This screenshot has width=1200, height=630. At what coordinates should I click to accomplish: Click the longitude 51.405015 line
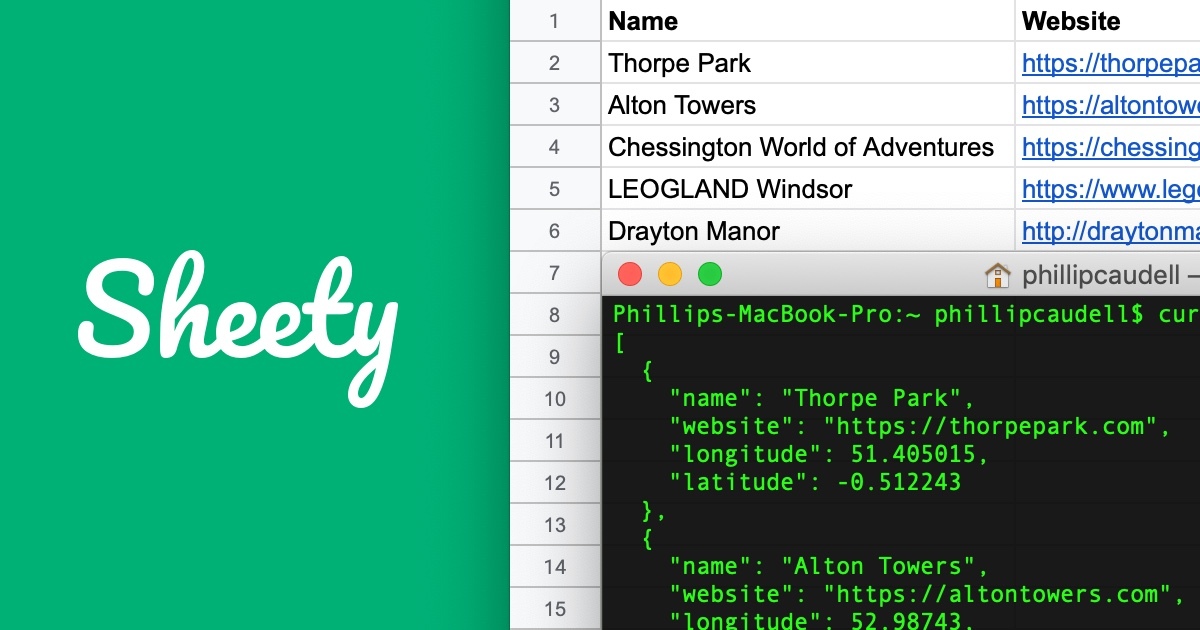[829, 455]
